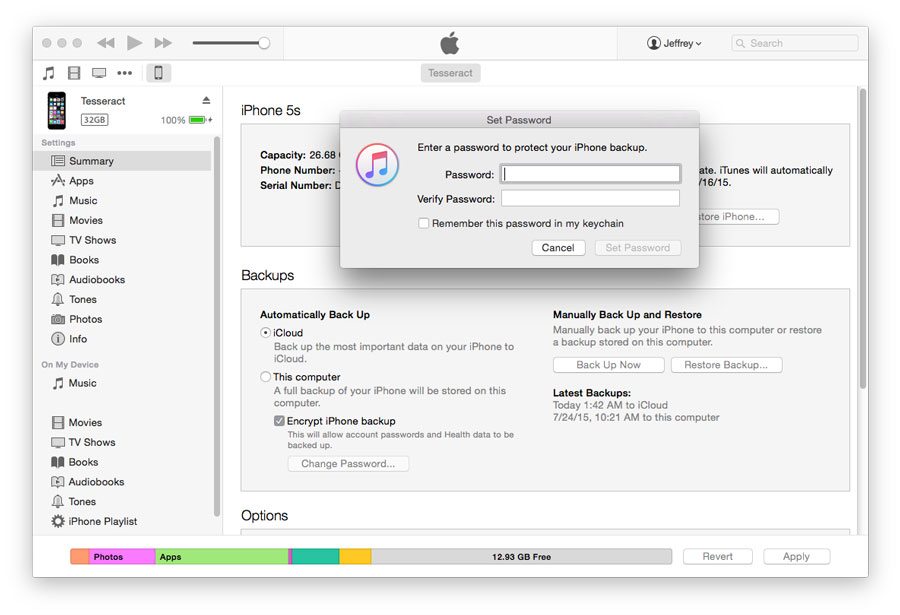Click the rewind playback button
The image size is (900, 615).
[106, 43]
